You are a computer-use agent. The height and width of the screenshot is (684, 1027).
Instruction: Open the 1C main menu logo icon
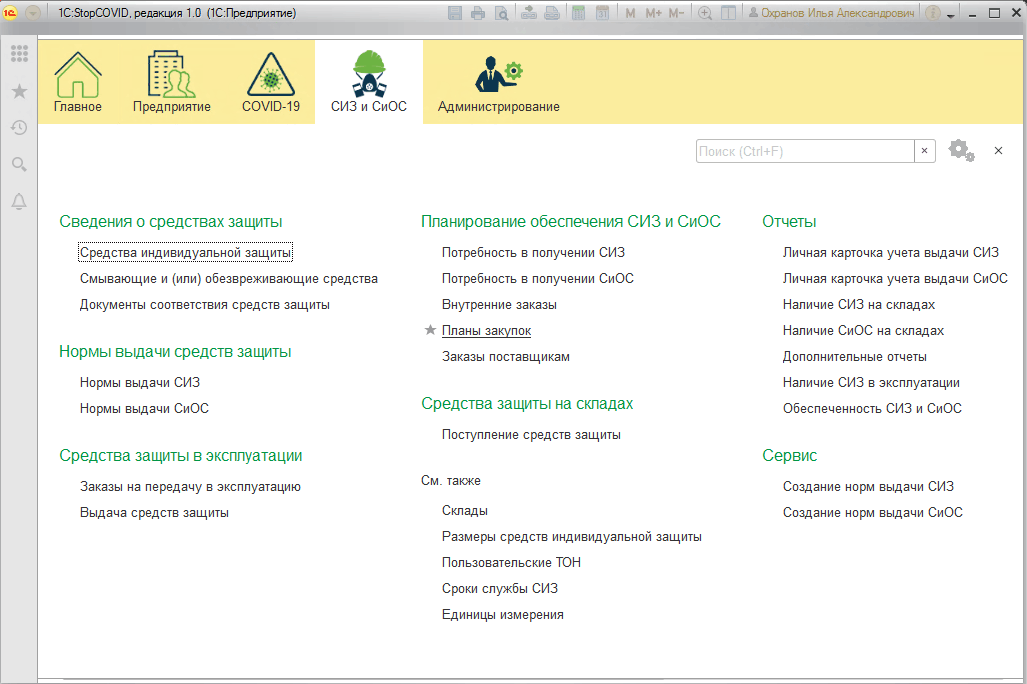coord(10,12)
